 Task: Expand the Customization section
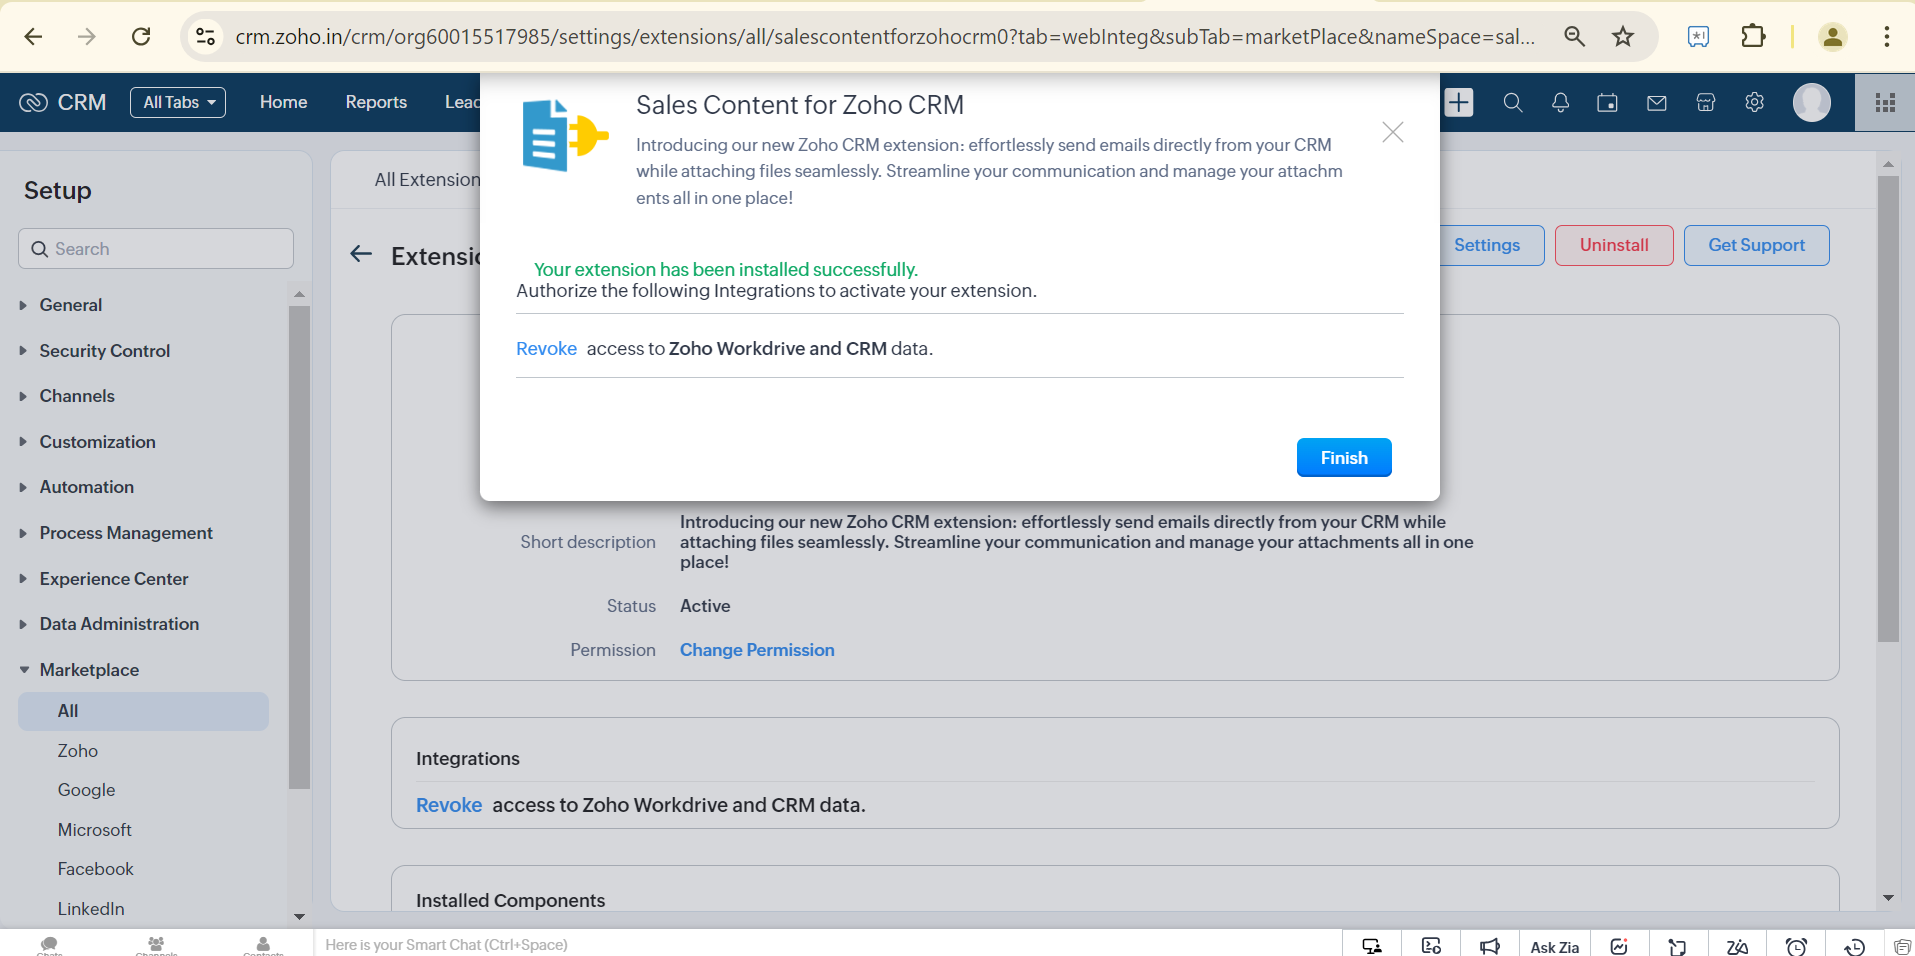(x=97, y=442)
